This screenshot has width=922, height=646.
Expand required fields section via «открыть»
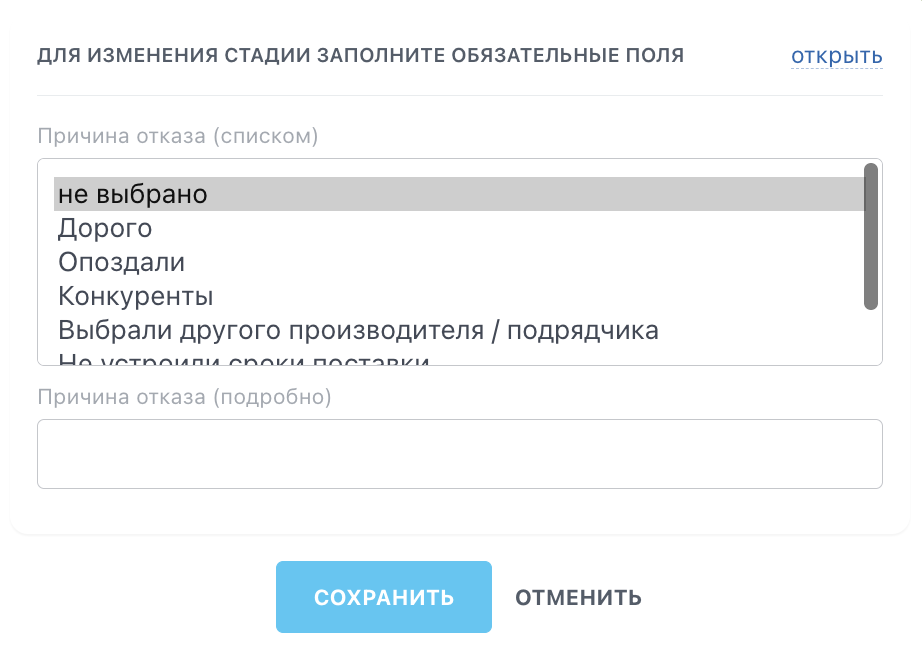[x=836, y=56]
